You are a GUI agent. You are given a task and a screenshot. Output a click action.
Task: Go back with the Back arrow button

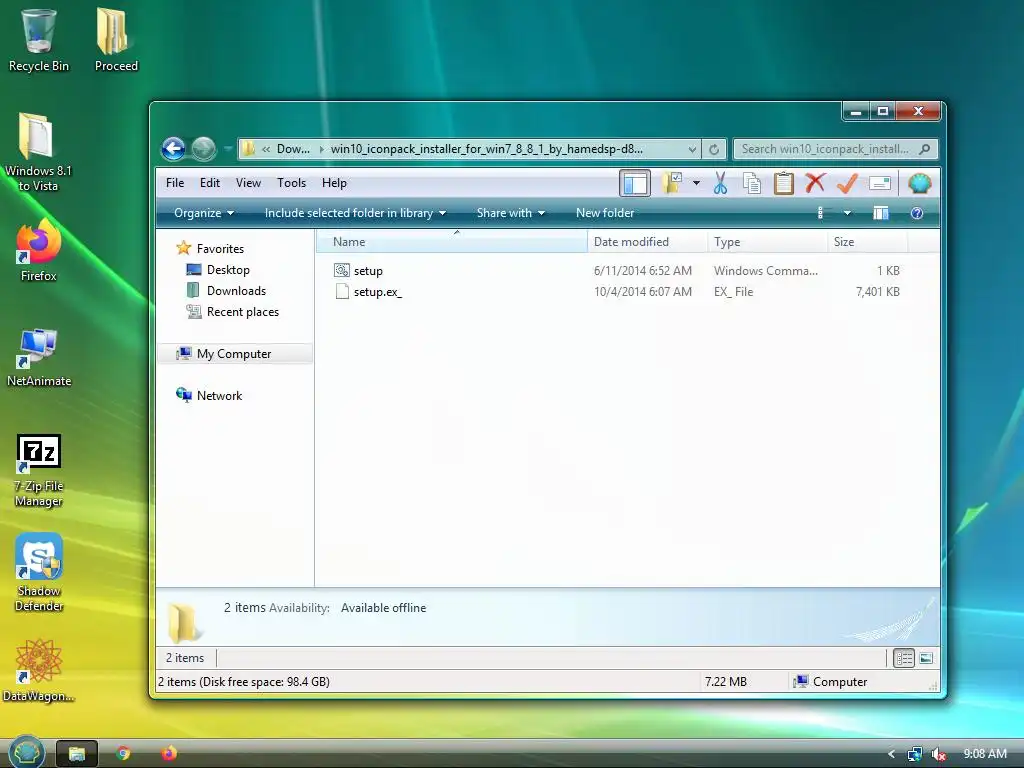(173, 149)
